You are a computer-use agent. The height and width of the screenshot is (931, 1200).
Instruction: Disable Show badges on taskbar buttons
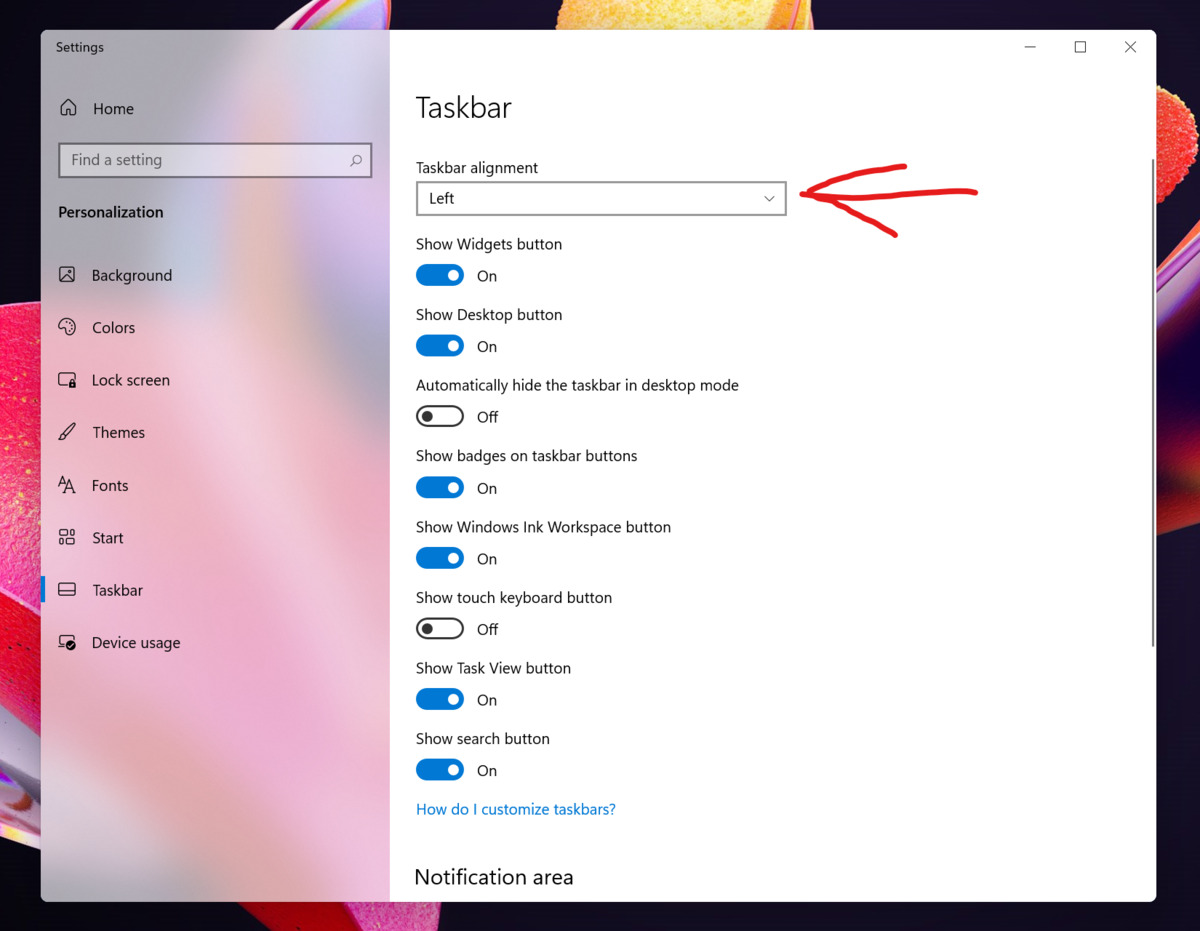(440, 488)
